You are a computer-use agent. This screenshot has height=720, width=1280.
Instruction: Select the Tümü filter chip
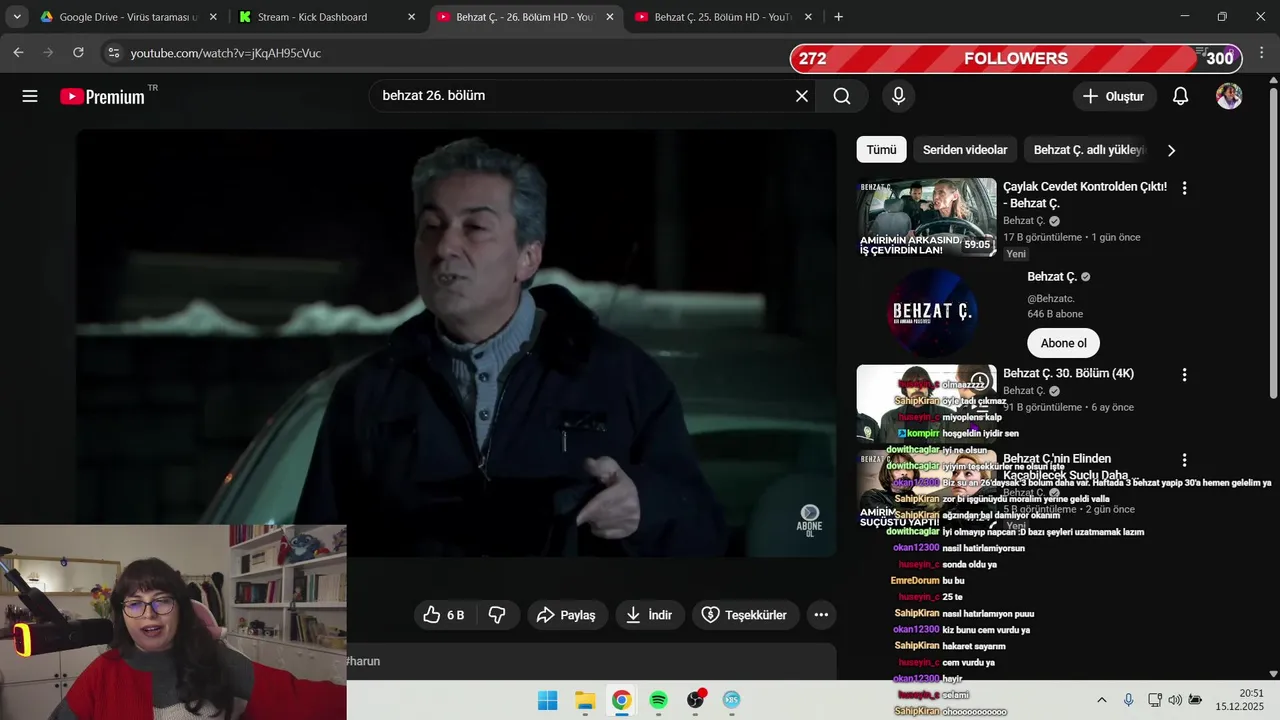tap(881, 150)
